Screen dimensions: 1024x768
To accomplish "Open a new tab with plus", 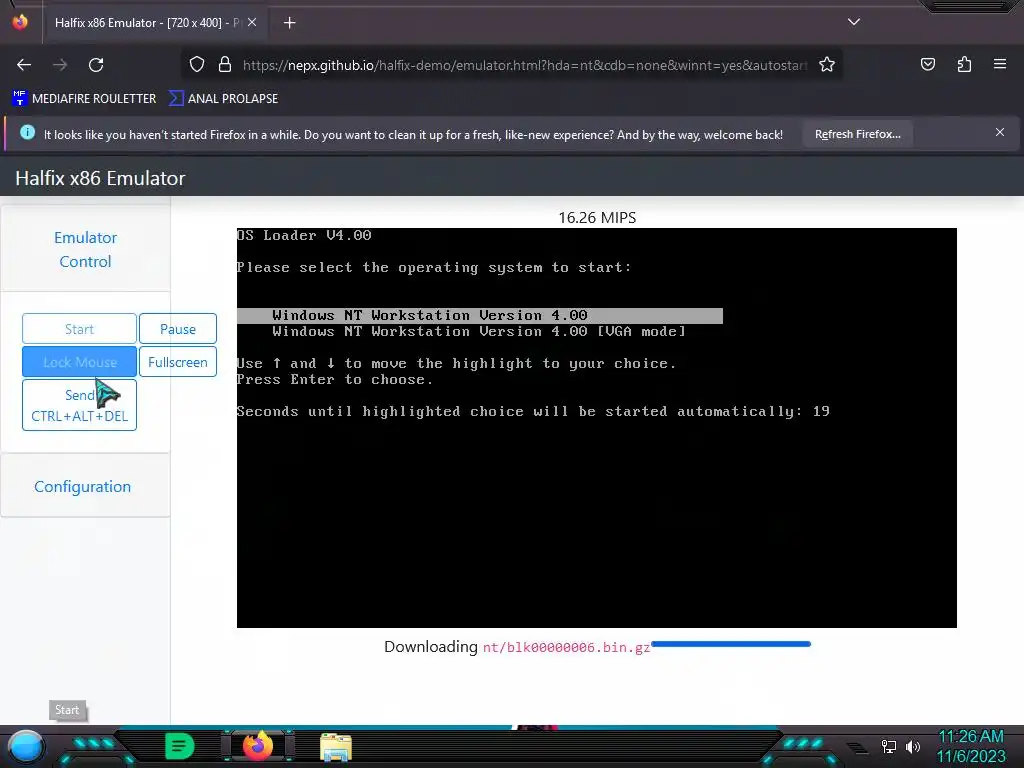I will (x=289, y=23).
